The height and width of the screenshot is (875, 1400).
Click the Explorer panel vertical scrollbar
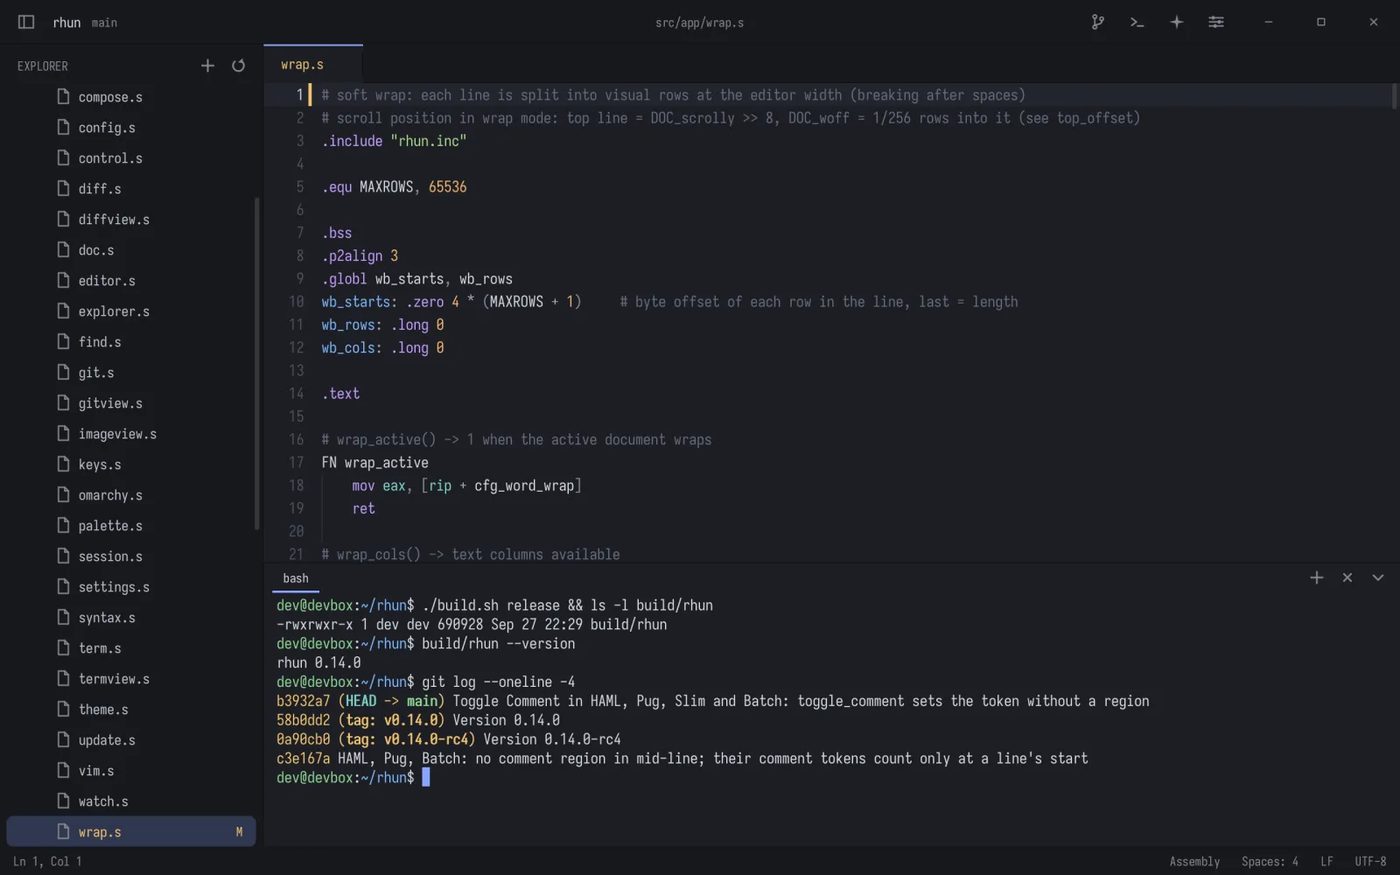click(257, 364)
